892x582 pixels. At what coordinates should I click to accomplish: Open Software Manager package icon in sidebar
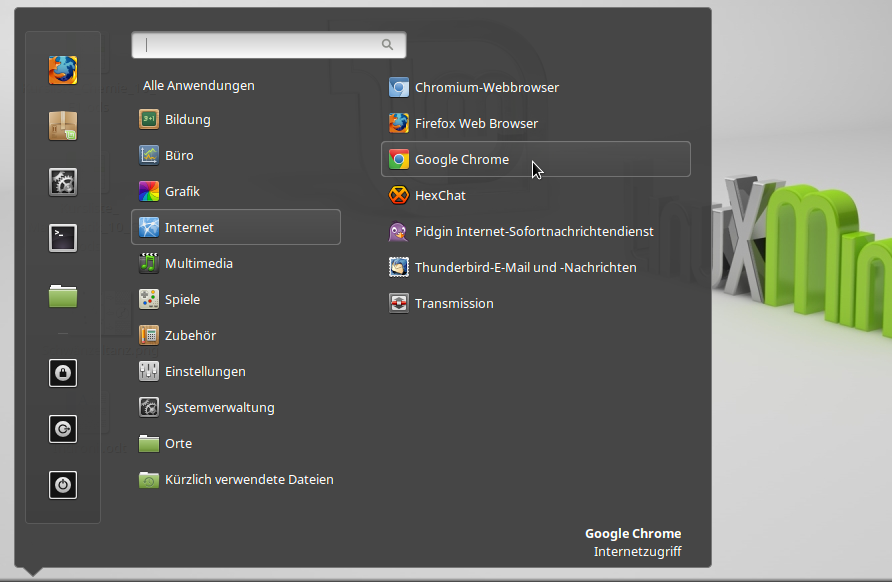tap(63, 126)
